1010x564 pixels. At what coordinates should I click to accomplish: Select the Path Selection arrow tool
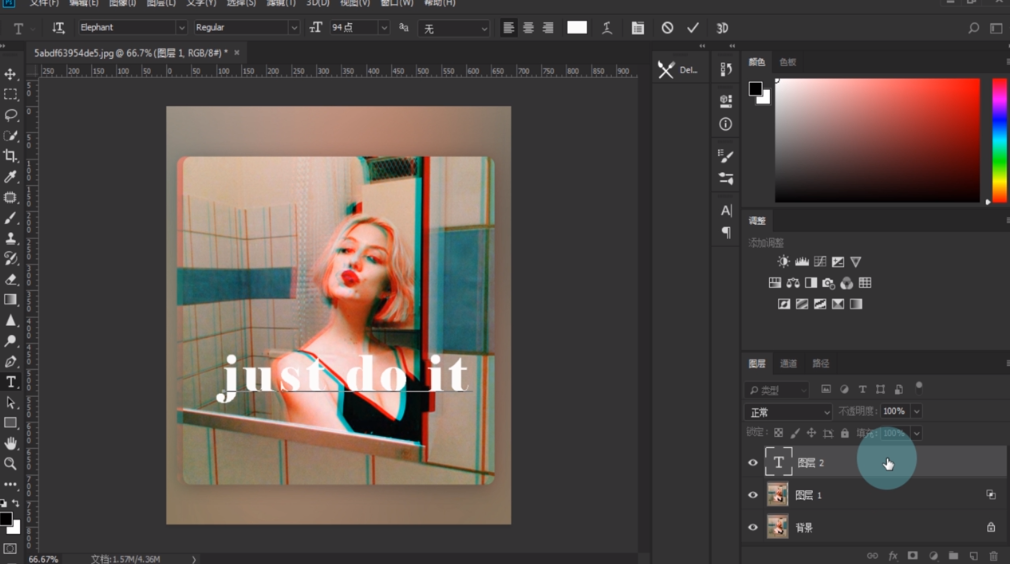point(10,402)
